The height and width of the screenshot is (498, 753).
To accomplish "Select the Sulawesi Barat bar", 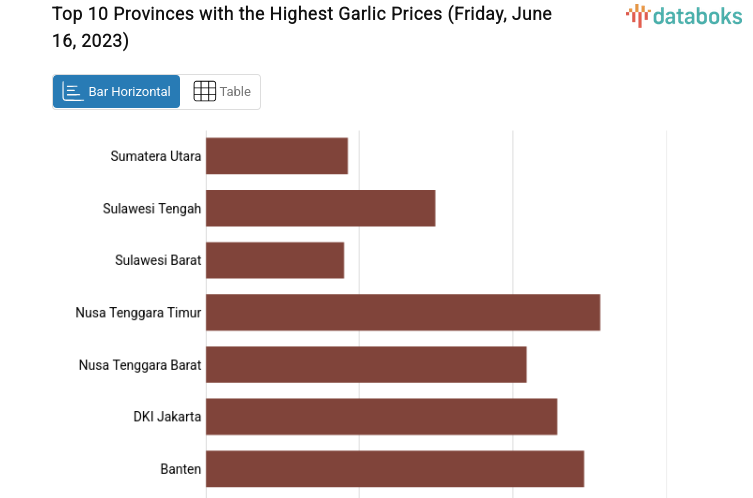I will (275, 260).
